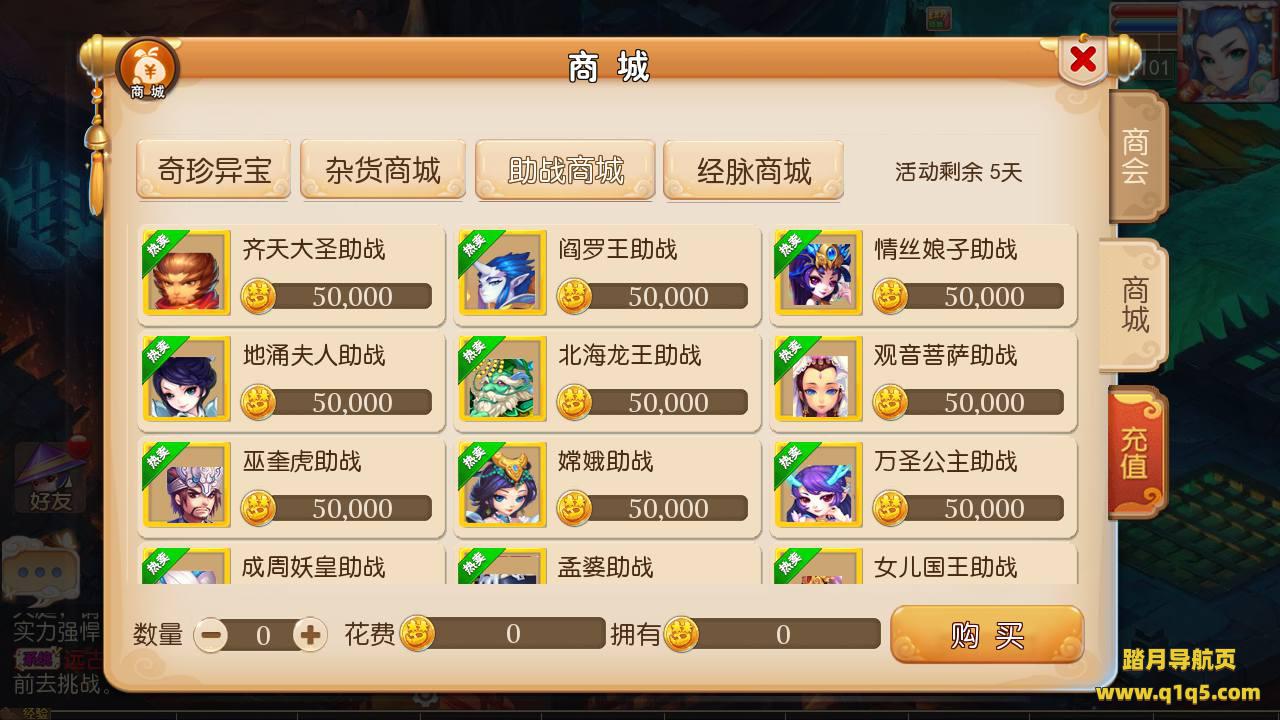The width and height of the screenshot is (1280, 720).
Task: Switch to the 奇珍异宝 tab
Action: pyautogui.click(x=214, y=170)
